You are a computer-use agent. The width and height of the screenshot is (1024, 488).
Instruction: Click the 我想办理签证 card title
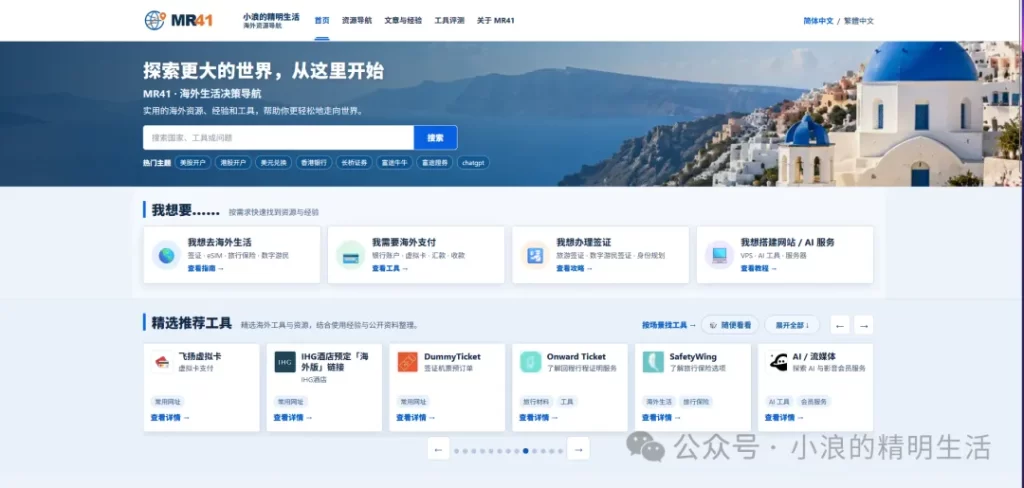coord(584,242)
